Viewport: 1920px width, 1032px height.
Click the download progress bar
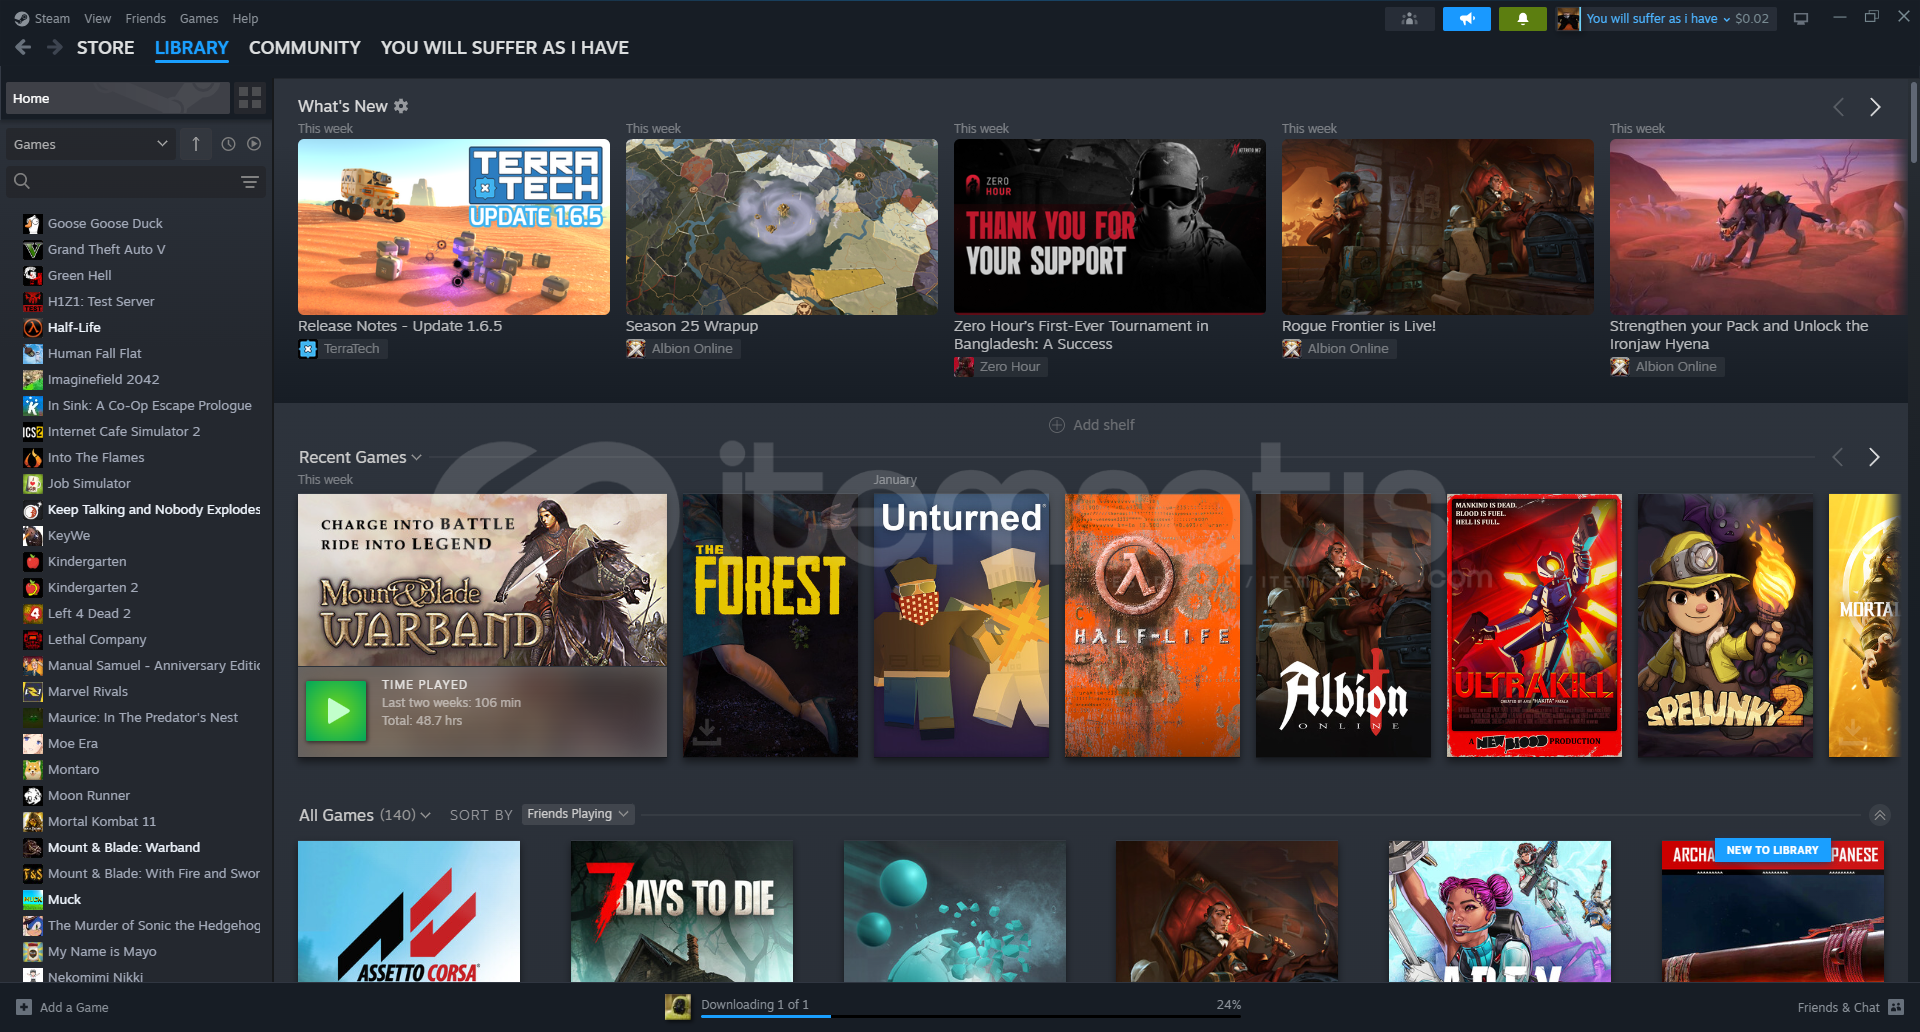970,1016
